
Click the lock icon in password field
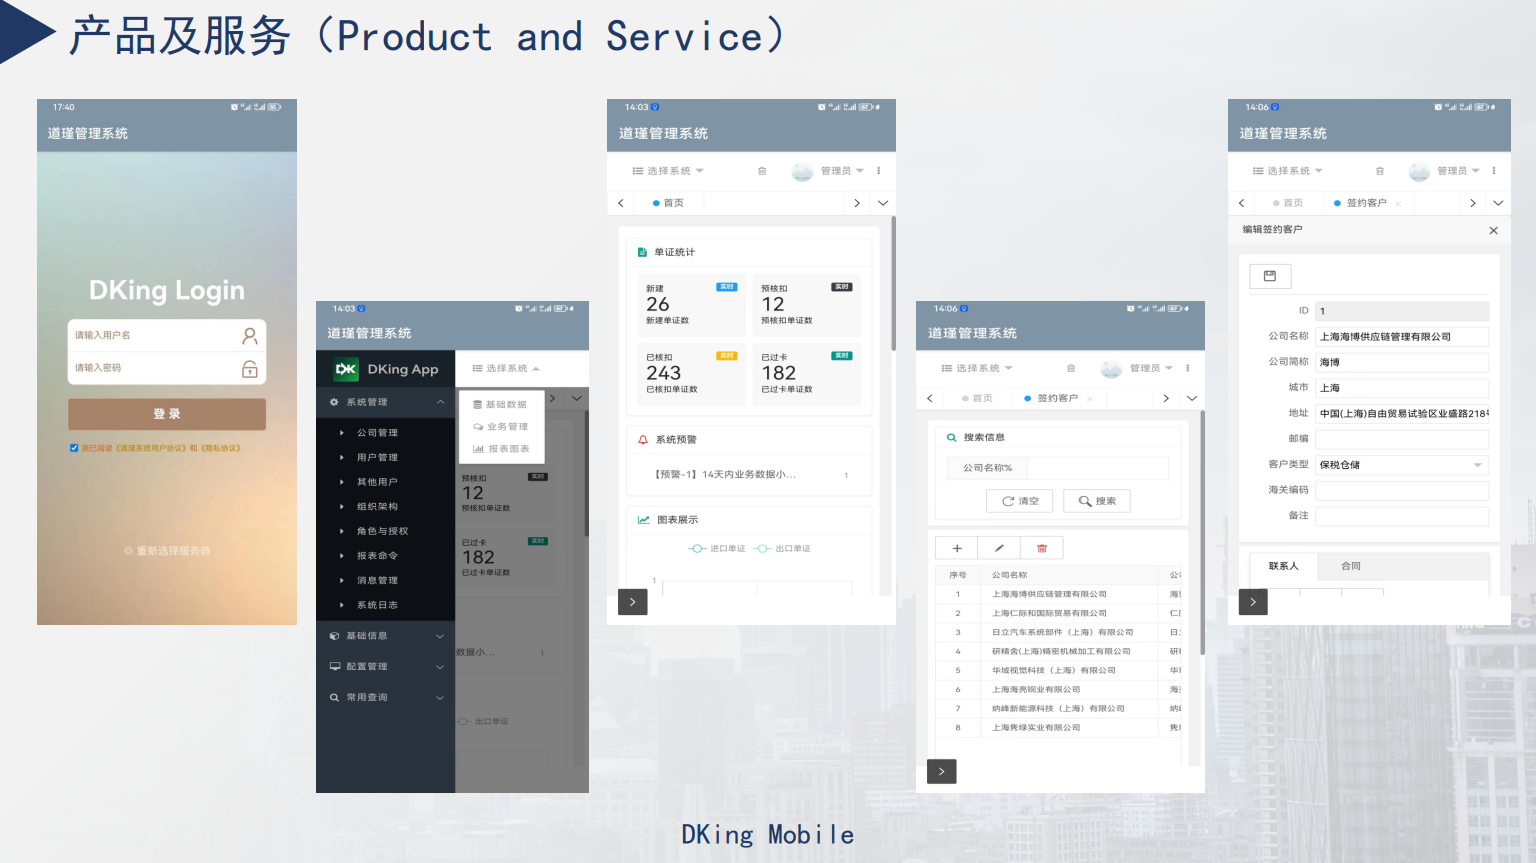pos(250,369)
